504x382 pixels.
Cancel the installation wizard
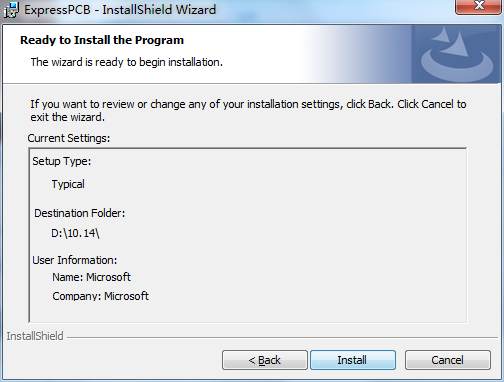click(448, 360)
